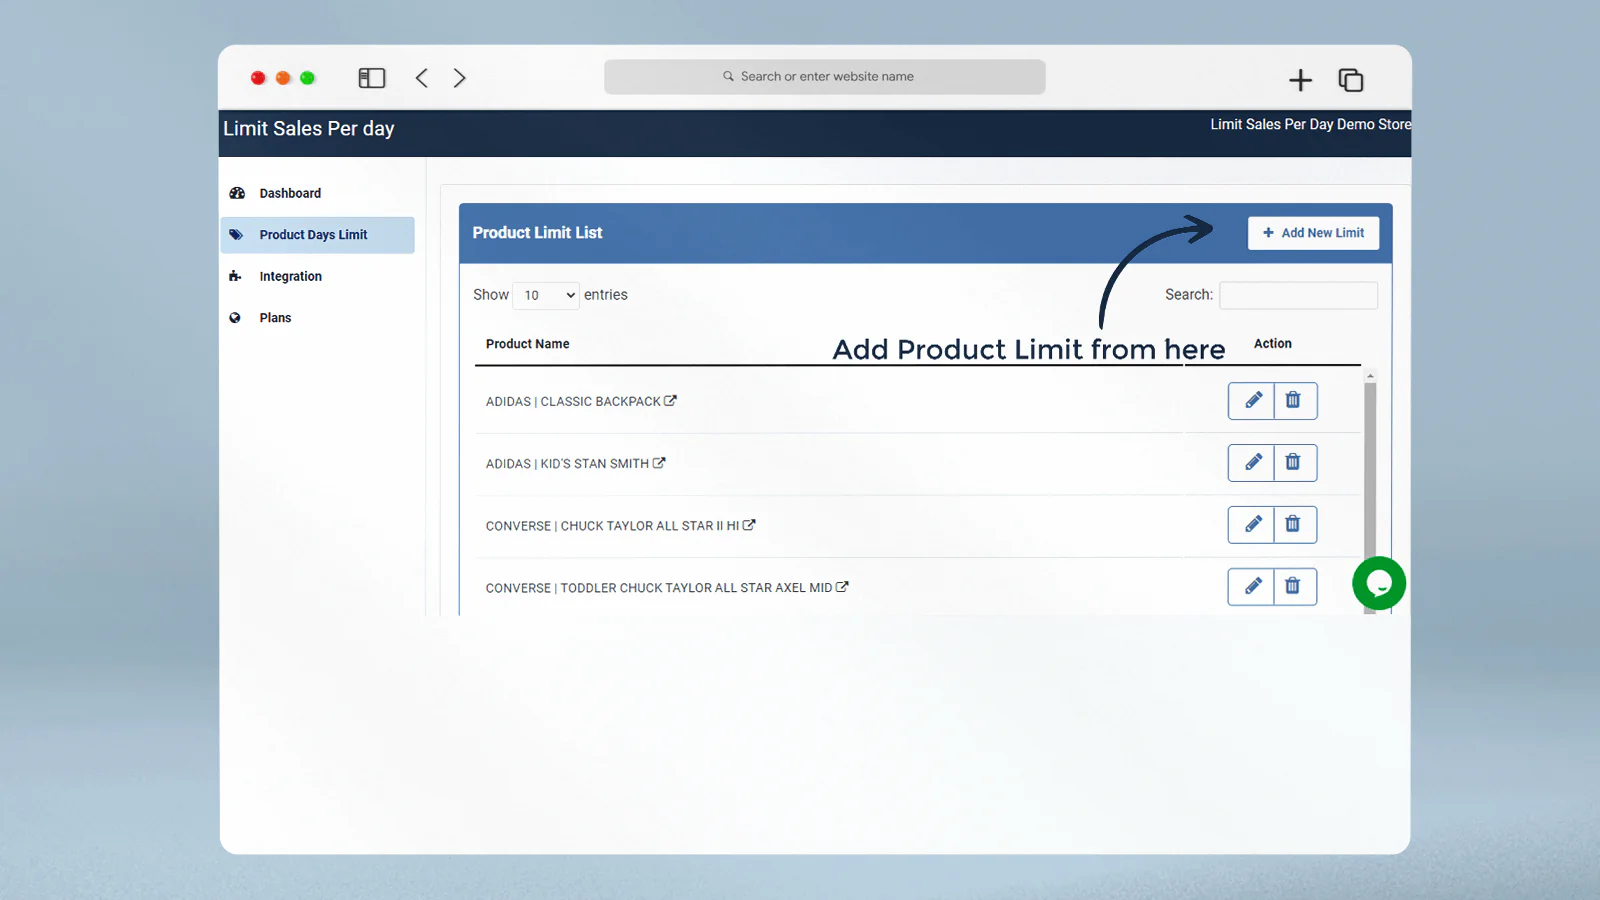Click the Add New Limit button
This screenshot has width=1600, height=900.
click(x=1313, y=233)
